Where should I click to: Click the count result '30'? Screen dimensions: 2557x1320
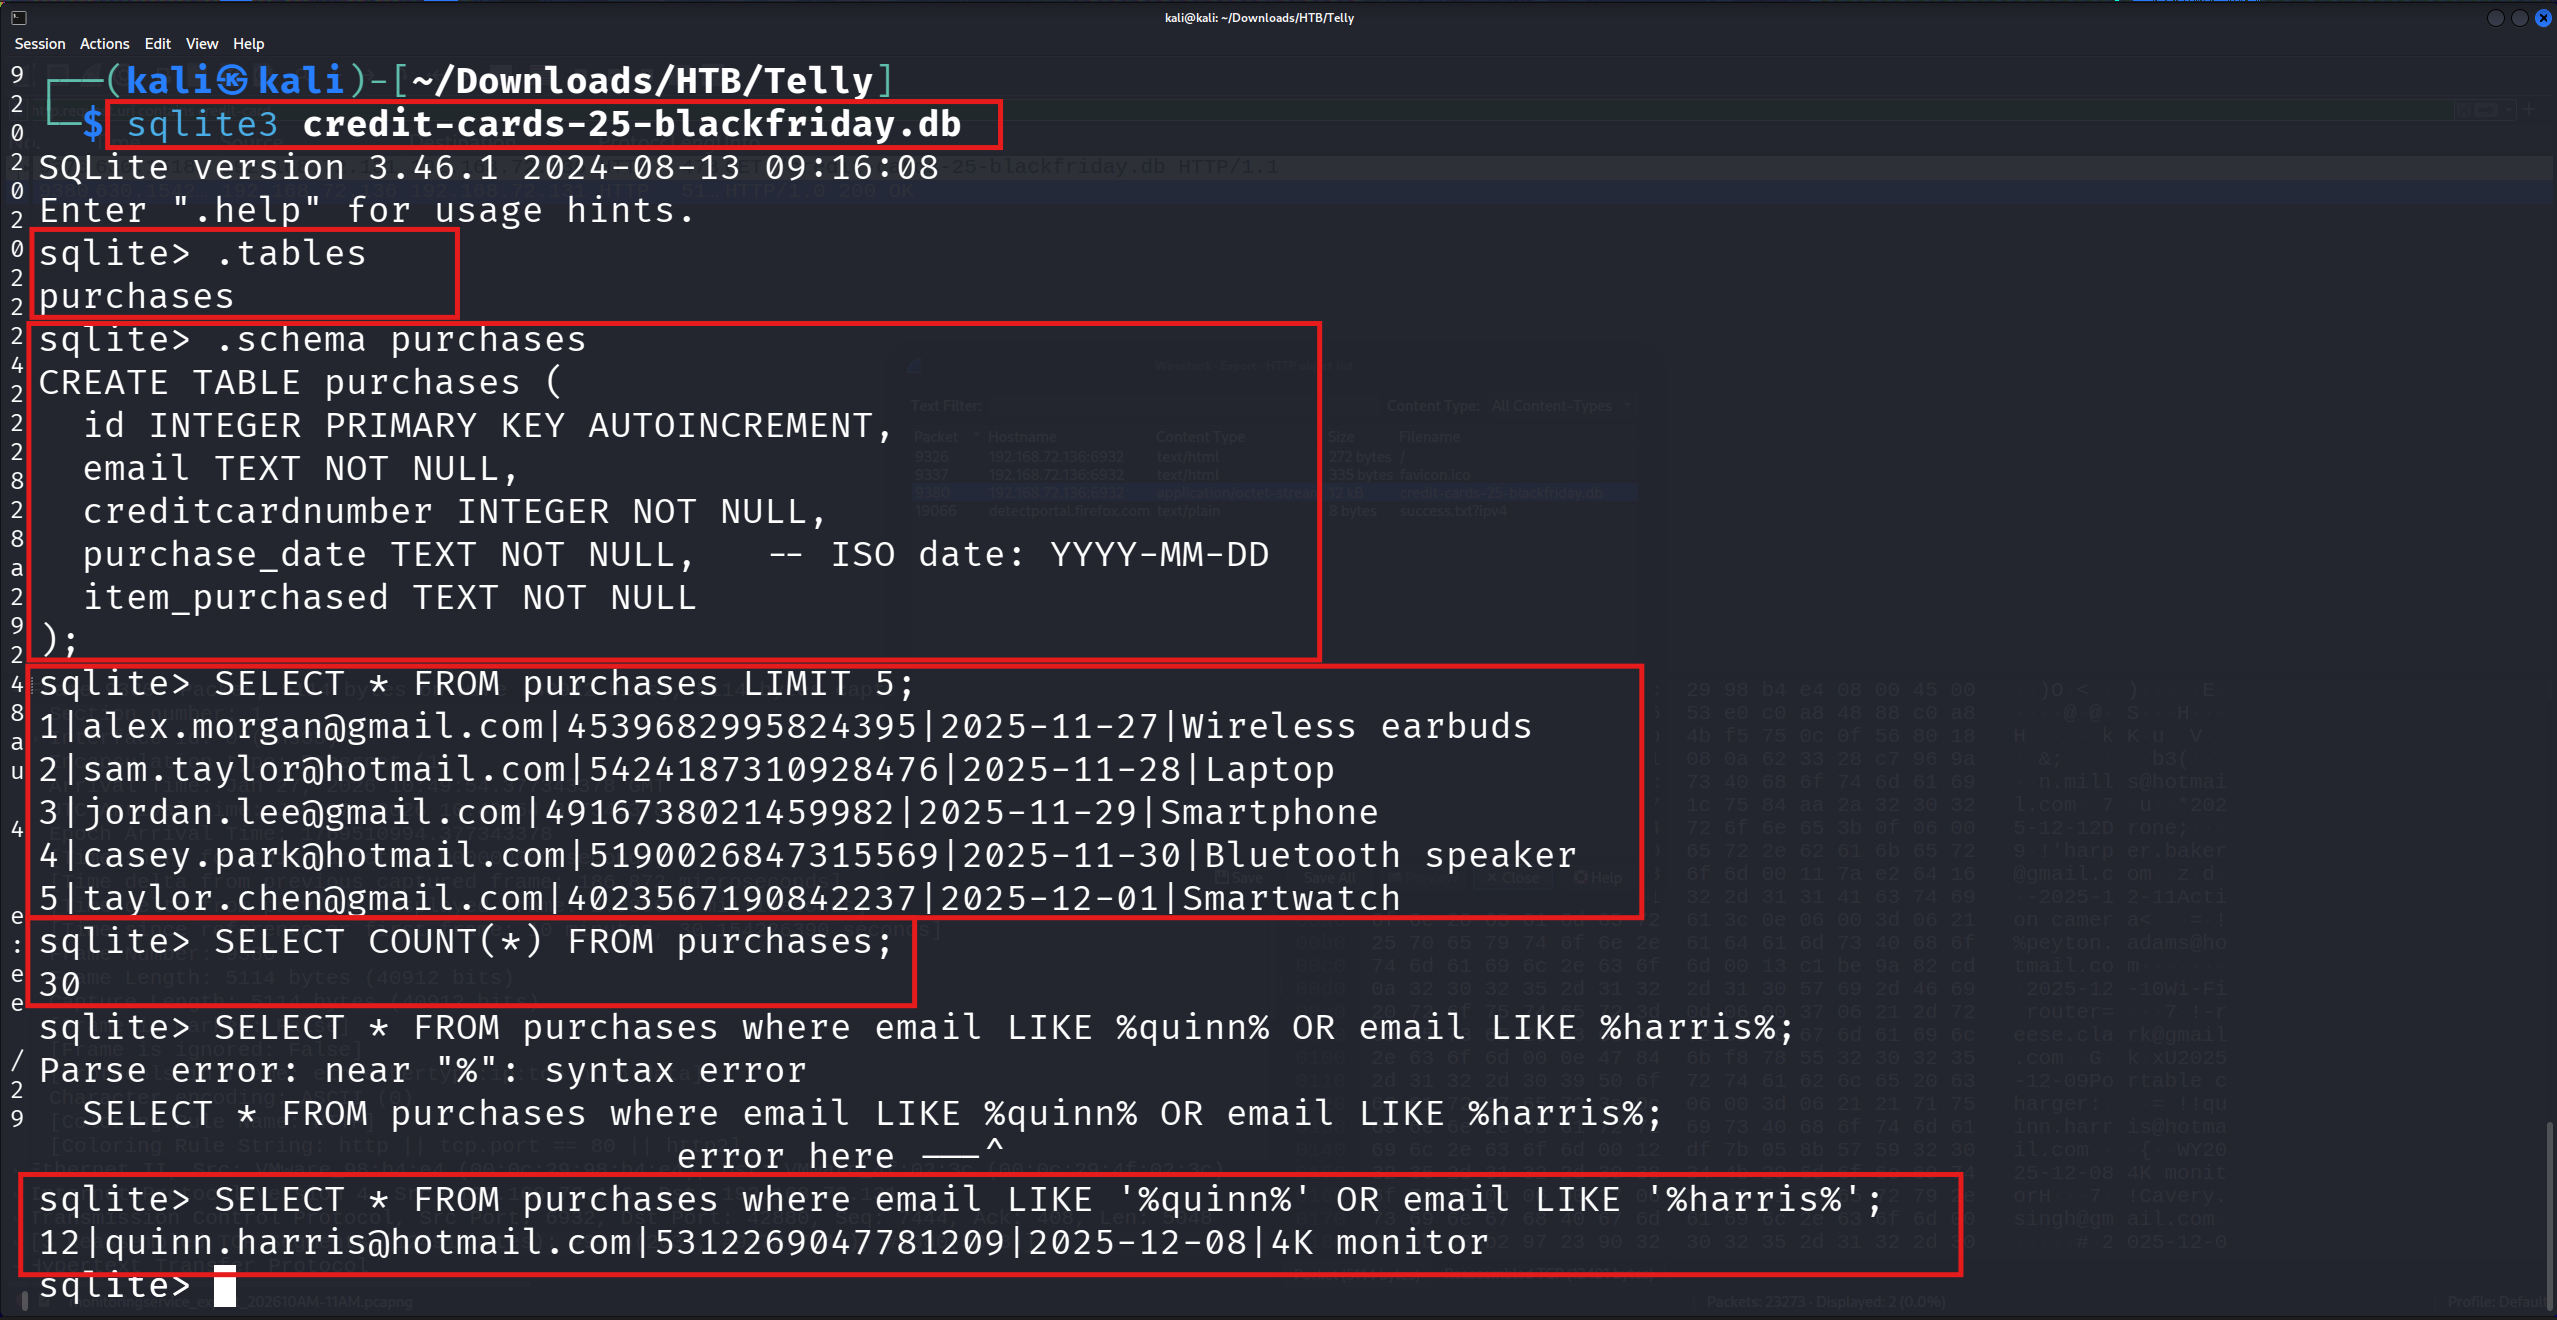60,985
